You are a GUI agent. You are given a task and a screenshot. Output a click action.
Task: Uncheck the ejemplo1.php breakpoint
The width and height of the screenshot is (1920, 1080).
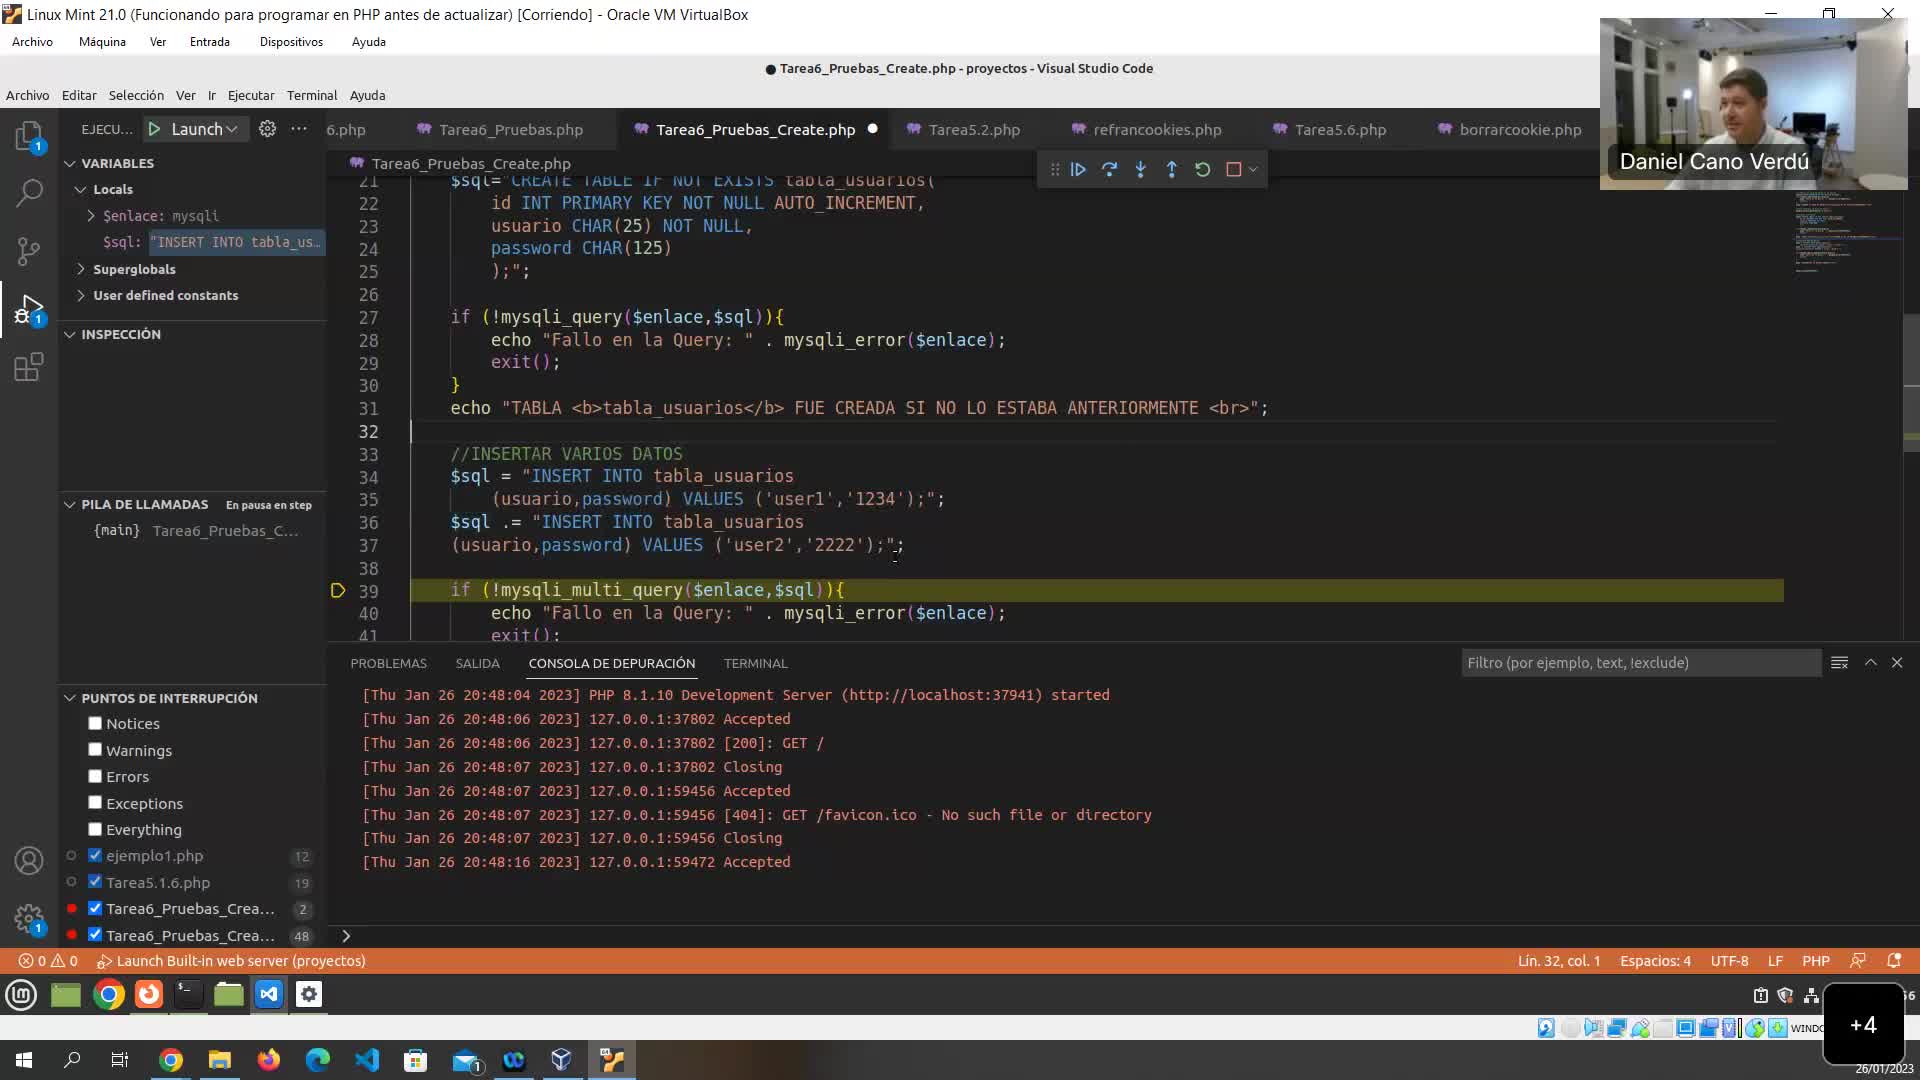[x=95, y=856]
